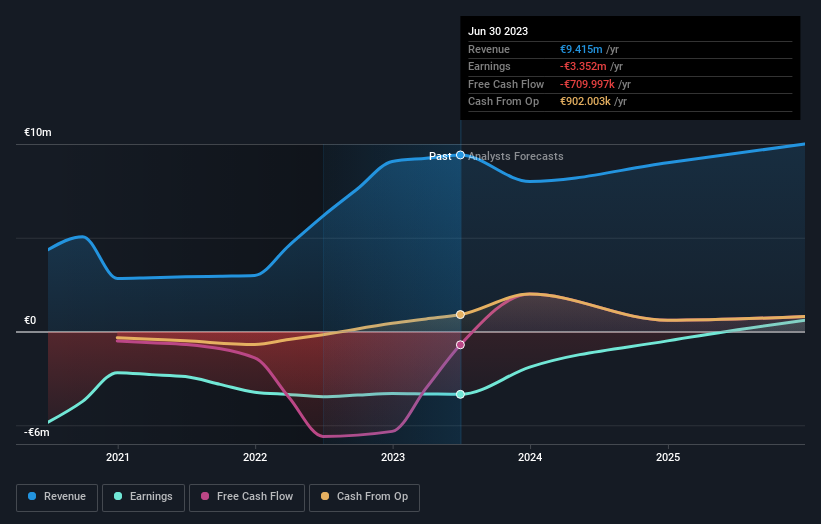Click the €902.003k cash from op value
821x524 pixels.
(585, 102)
